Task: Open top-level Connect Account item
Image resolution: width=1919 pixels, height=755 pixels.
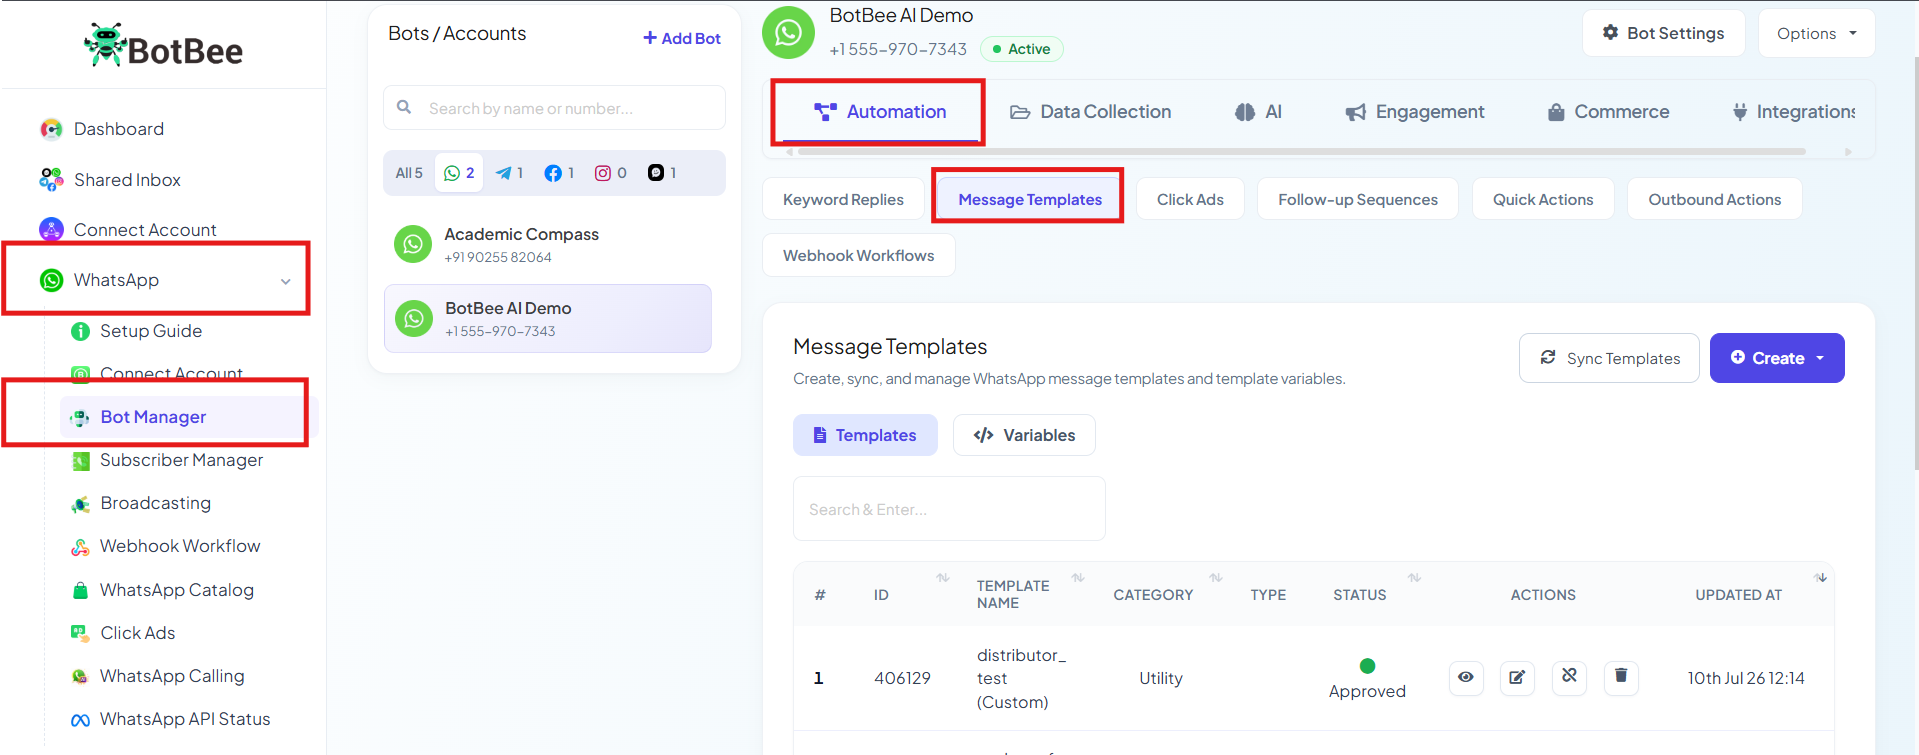Action: click(x=145, y=230)
